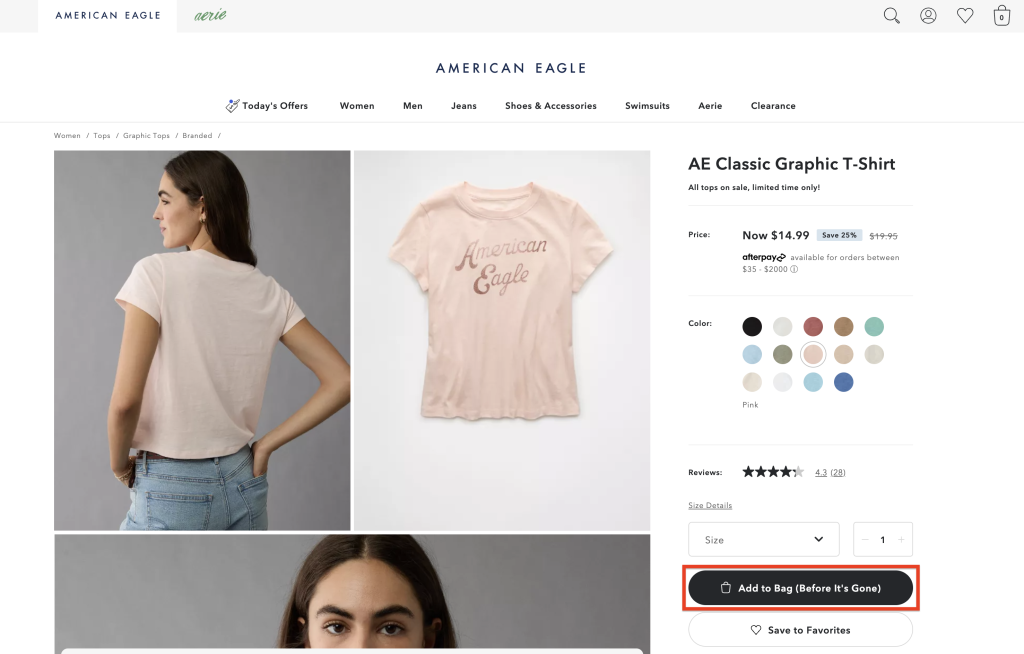Open the account profile icon
Image resolution: width=1024 pixels, height=654 pixels.
(x=928, y=15)
